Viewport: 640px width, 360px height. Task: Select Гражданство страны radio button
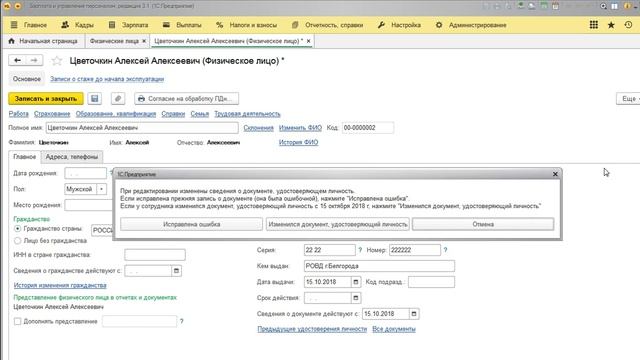[x=18, y=229]
